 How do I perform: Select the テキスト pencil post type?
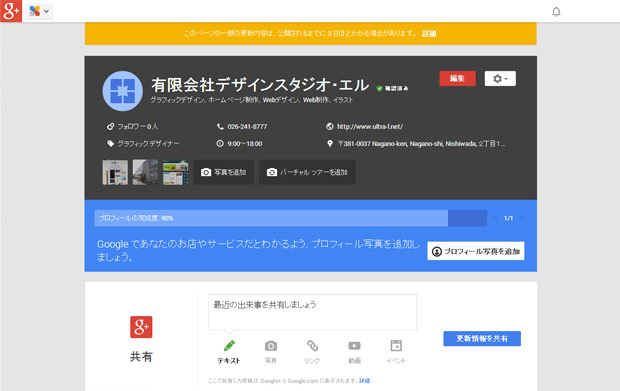click(x=229, y=351)
